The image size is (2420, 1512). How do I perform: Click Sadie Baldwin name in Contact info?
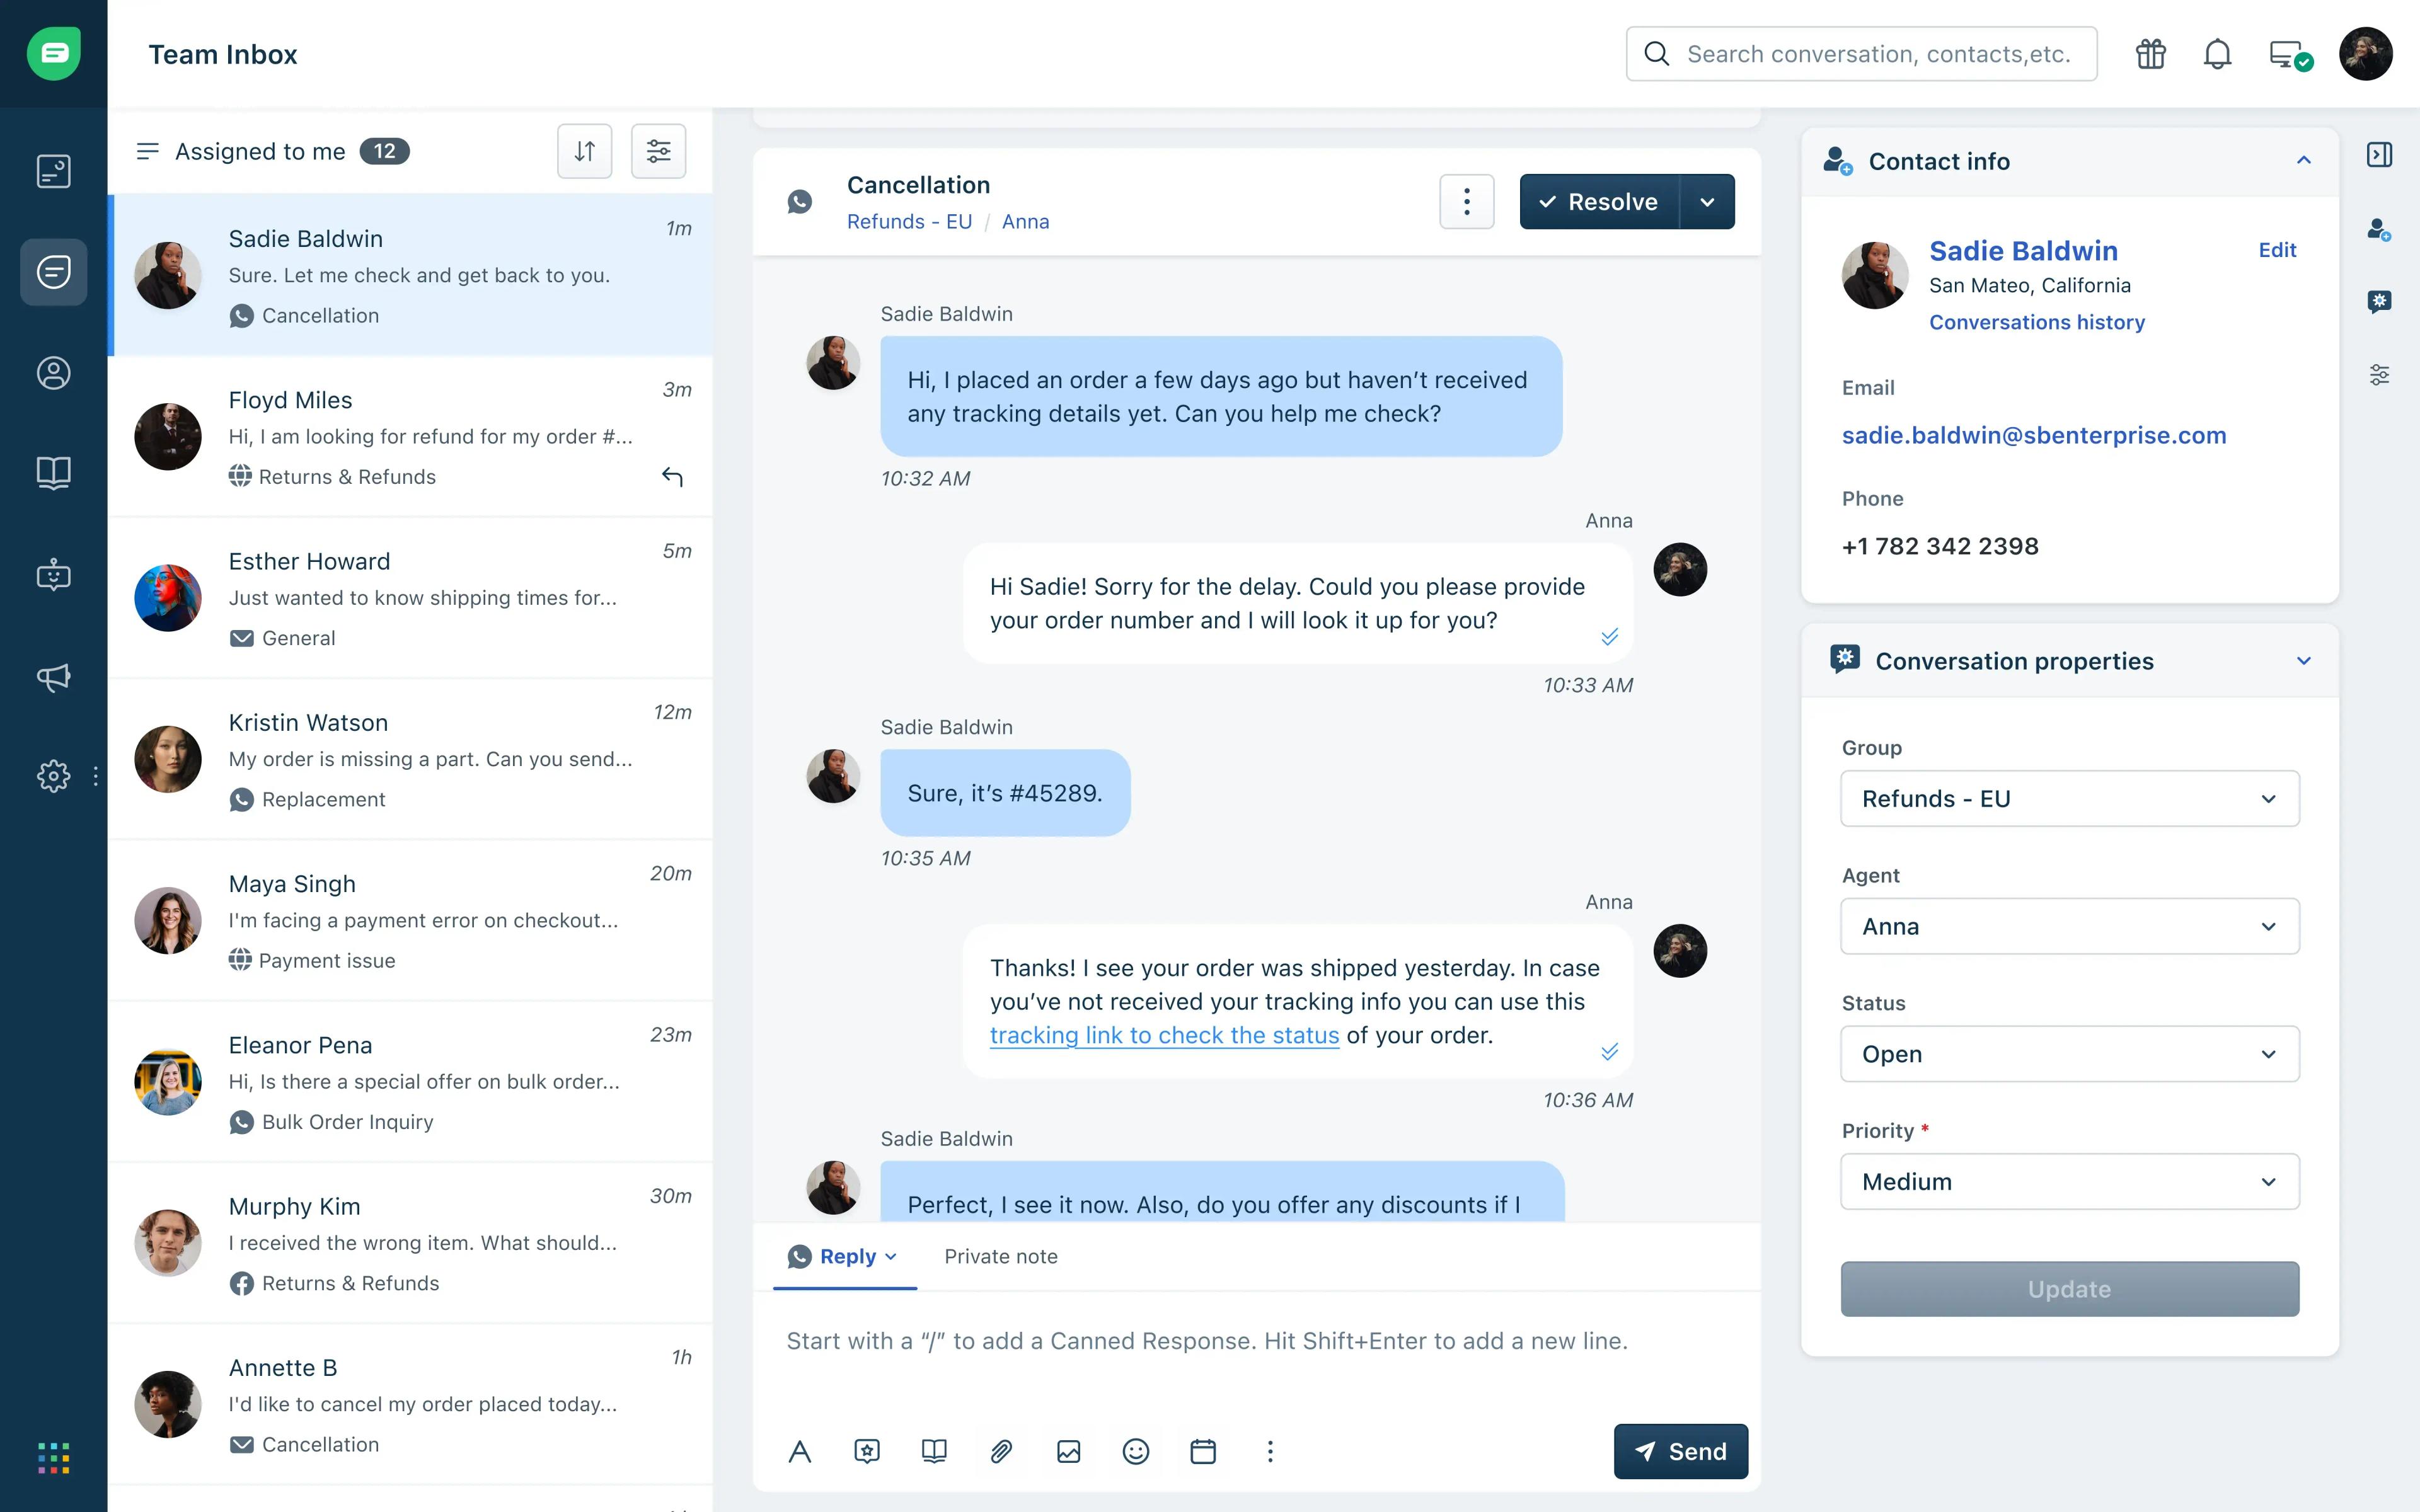[x=2023, y=250]
